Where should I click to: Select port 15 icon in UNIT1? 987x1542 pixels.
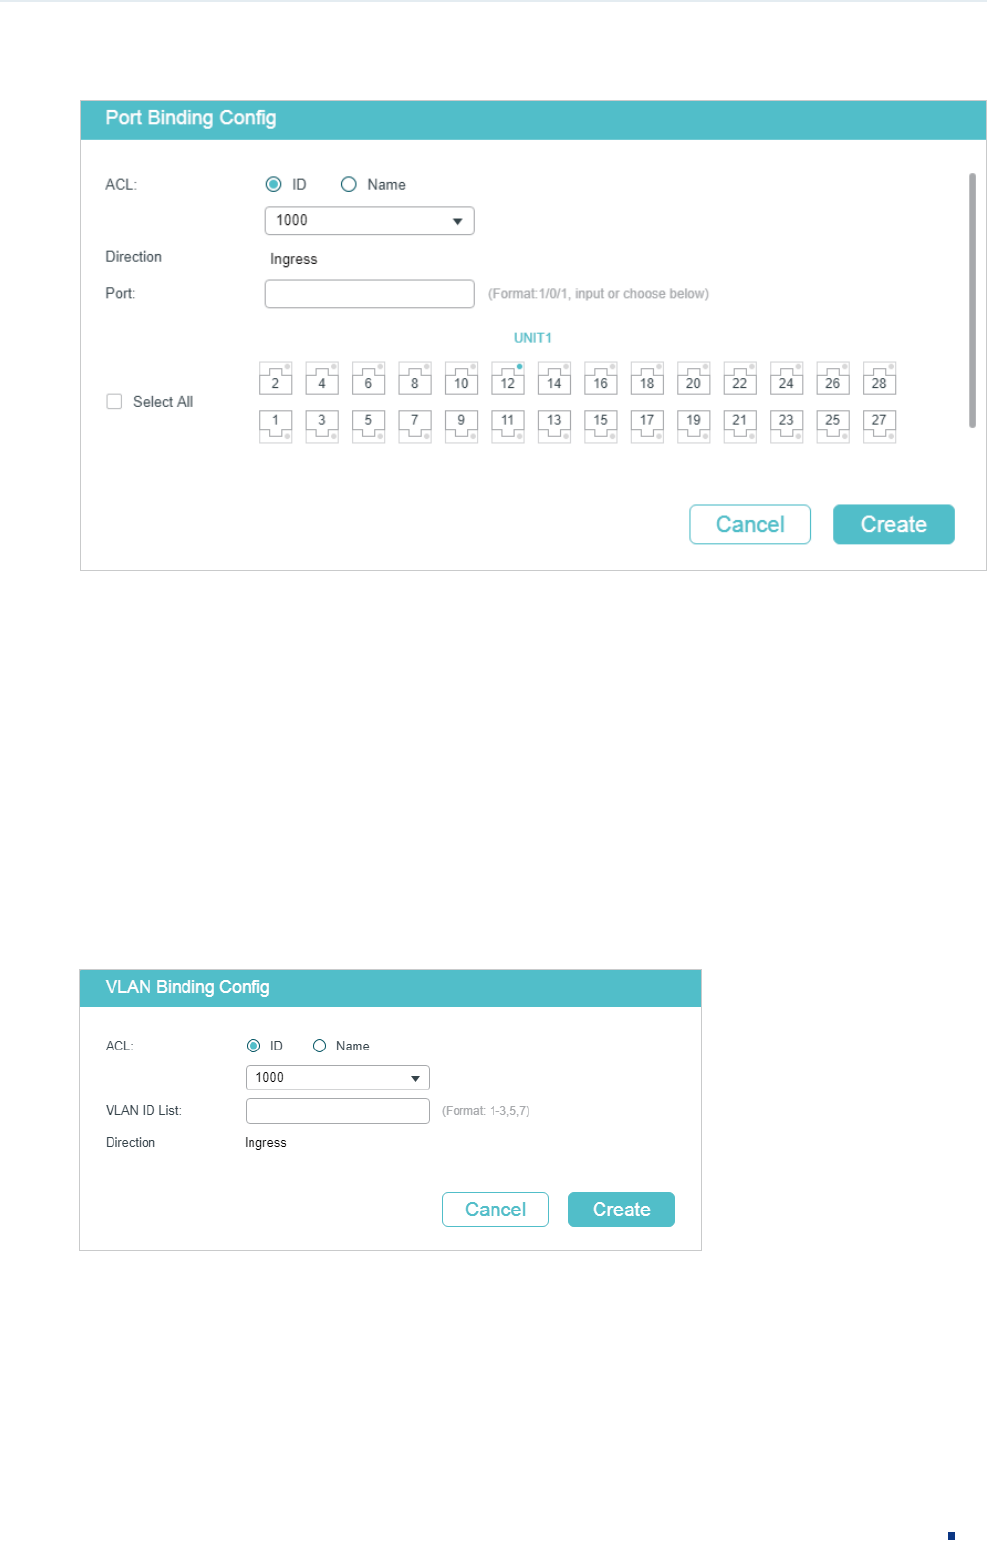click(x=601, y=425)
